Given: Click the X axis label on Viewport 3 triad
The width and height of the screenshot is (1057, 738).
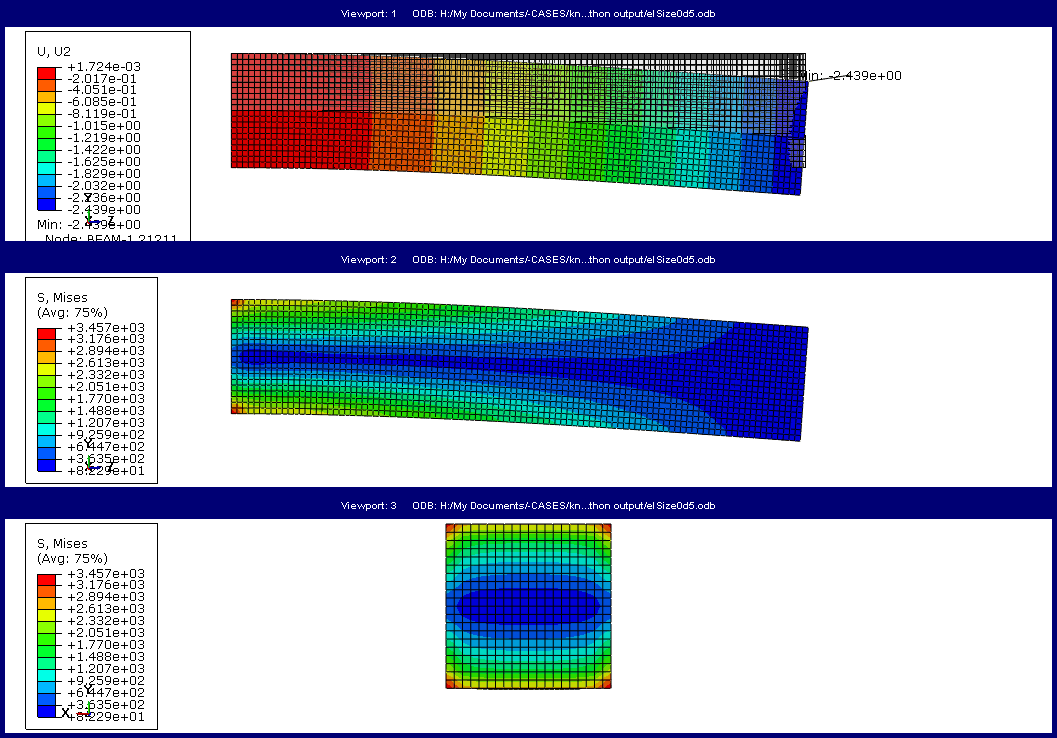Looking at the screenshot, I should tap(65, 710).
